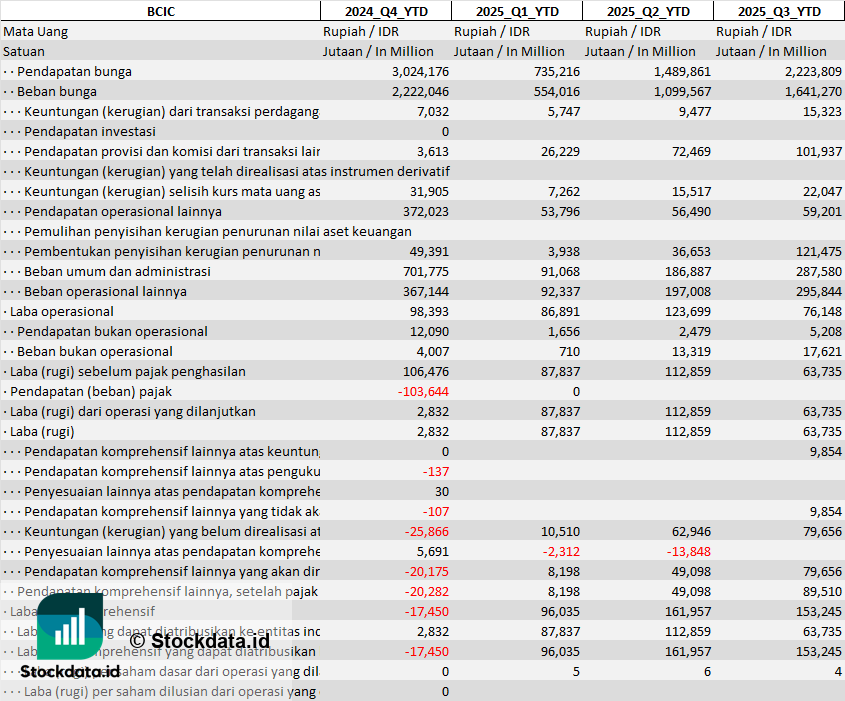The width and height of the screenshot is (845, 701).
Task: Click the Mata Uang row label
Action: [x=36, y=32]
